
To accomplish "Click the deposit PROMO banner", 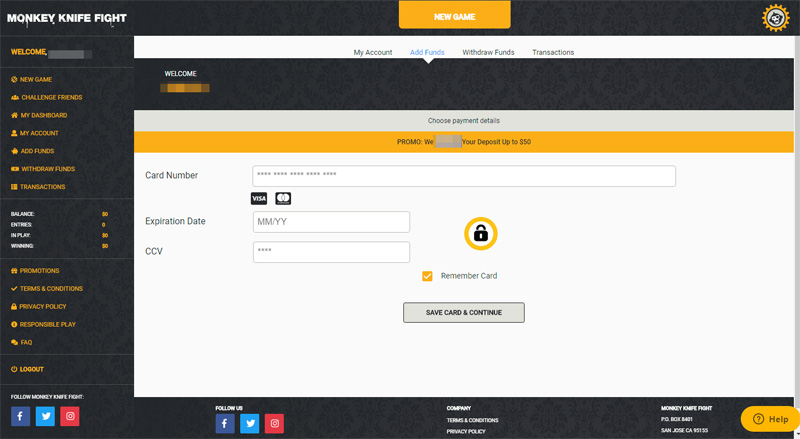I will [464, 142].
